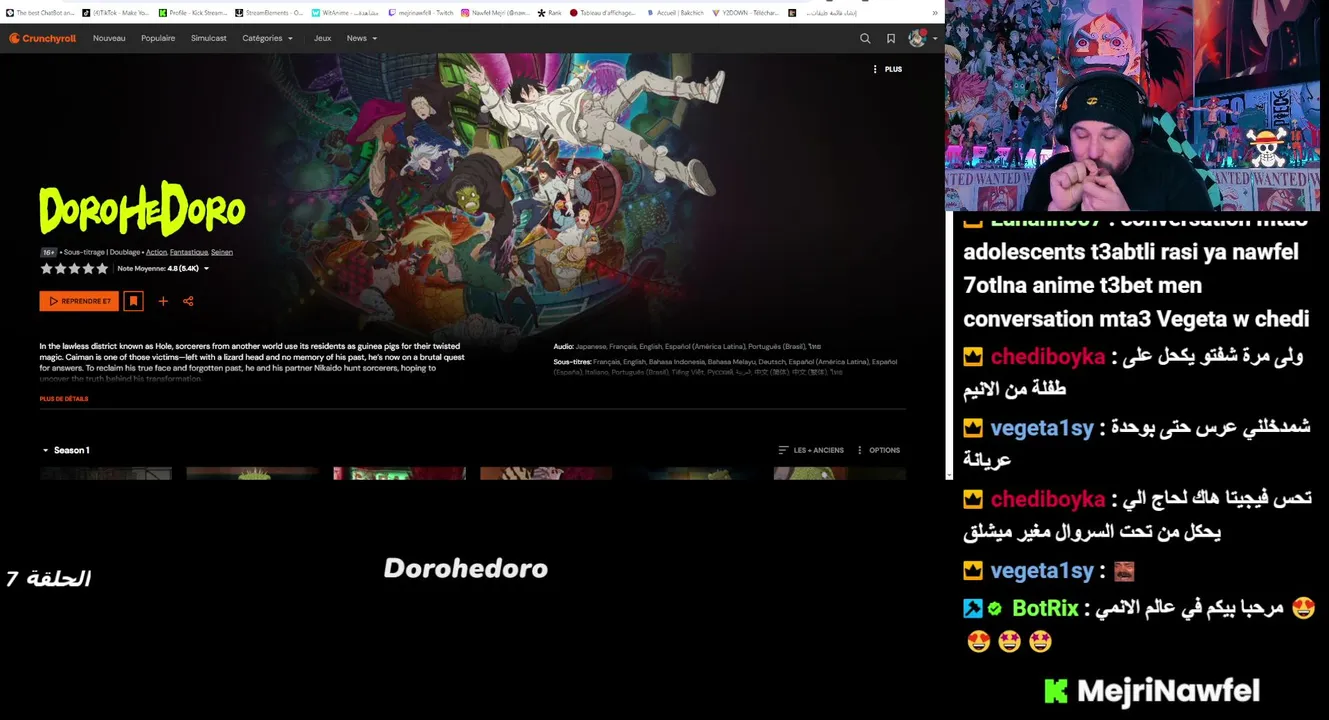The image size is (1329, 720).
Task: Add the series to a list with plus icon
Action: click(163, 301)
